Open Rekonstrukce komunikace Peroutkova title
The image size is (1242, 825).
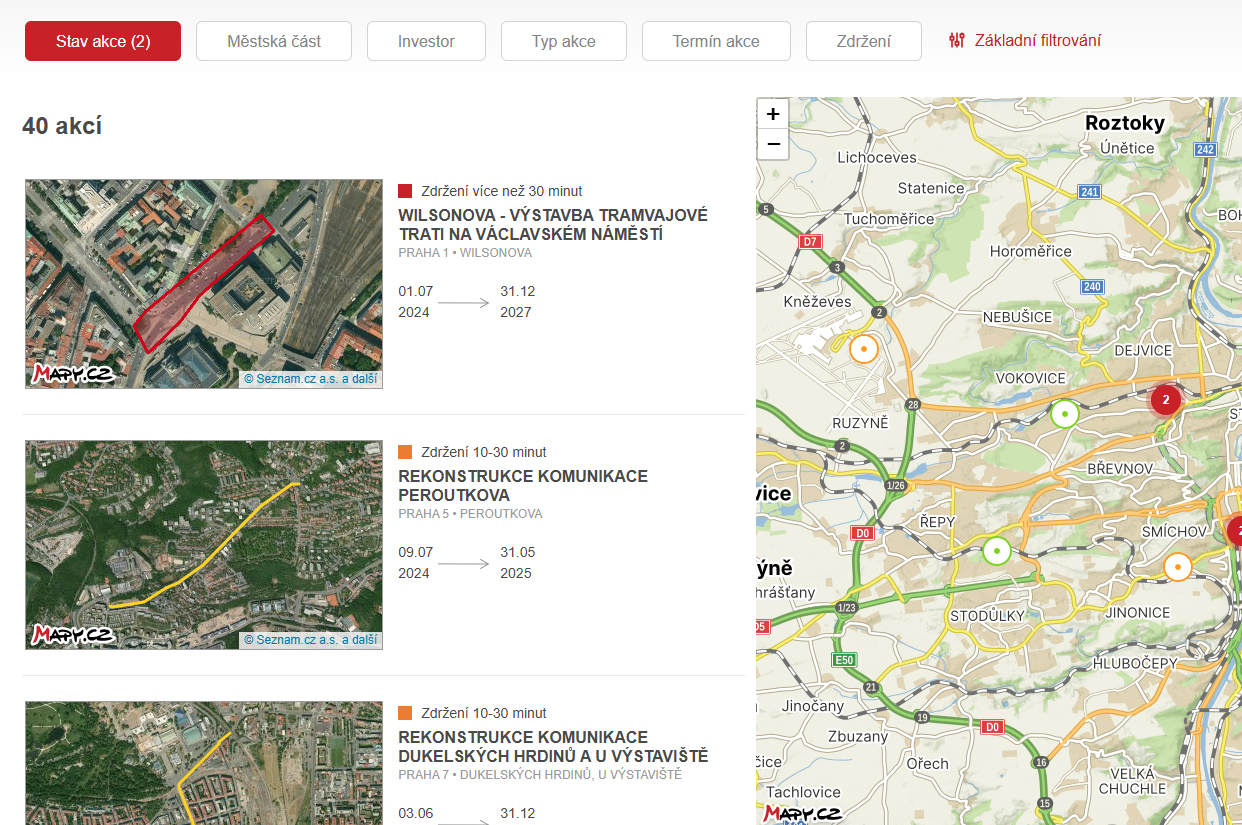tap(523, 486)
